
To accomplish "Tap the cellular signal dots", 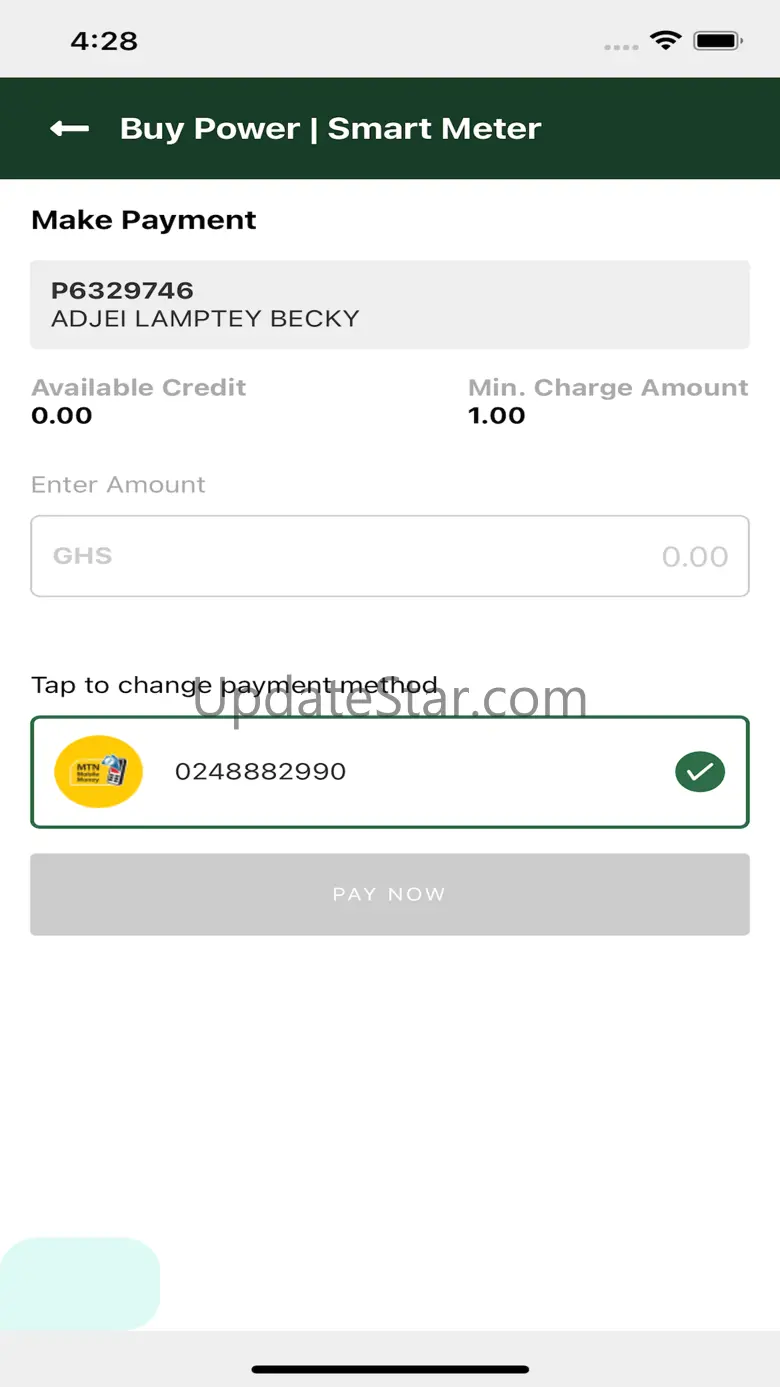I will pyautogui.click(x=621, y=47).
